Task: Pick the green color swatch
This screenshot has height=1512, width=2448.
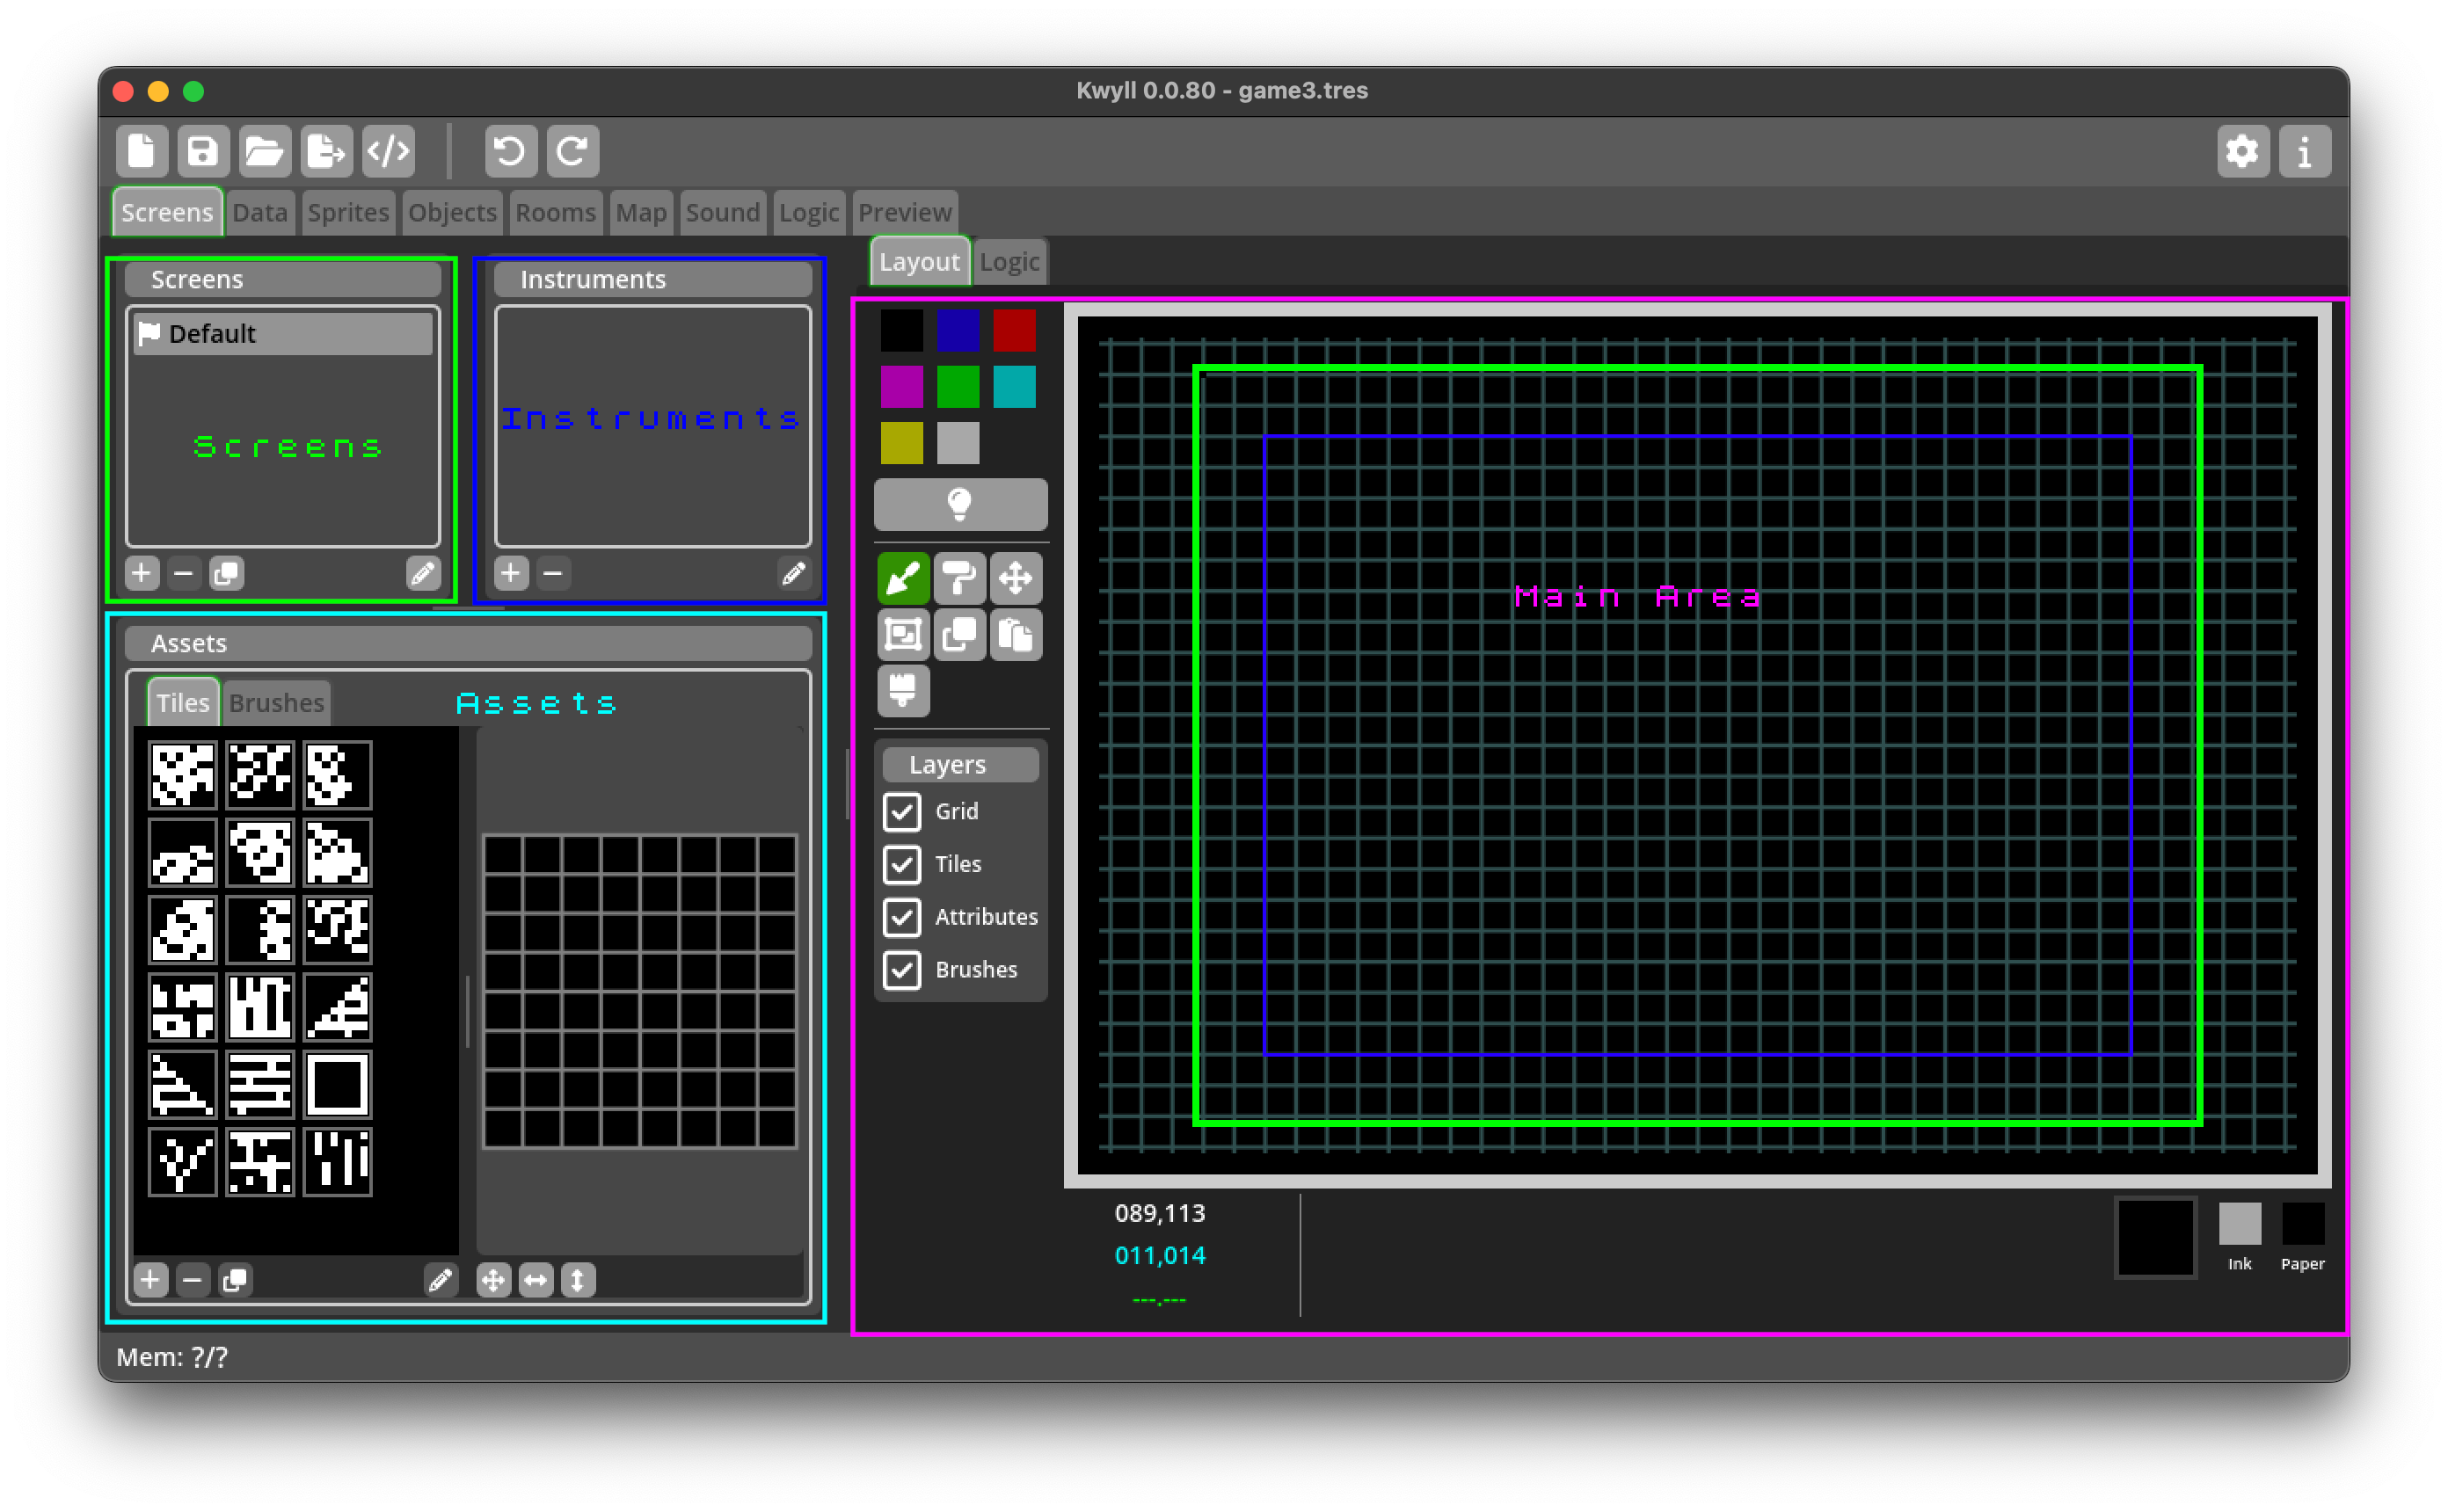Action: point(958,387)
